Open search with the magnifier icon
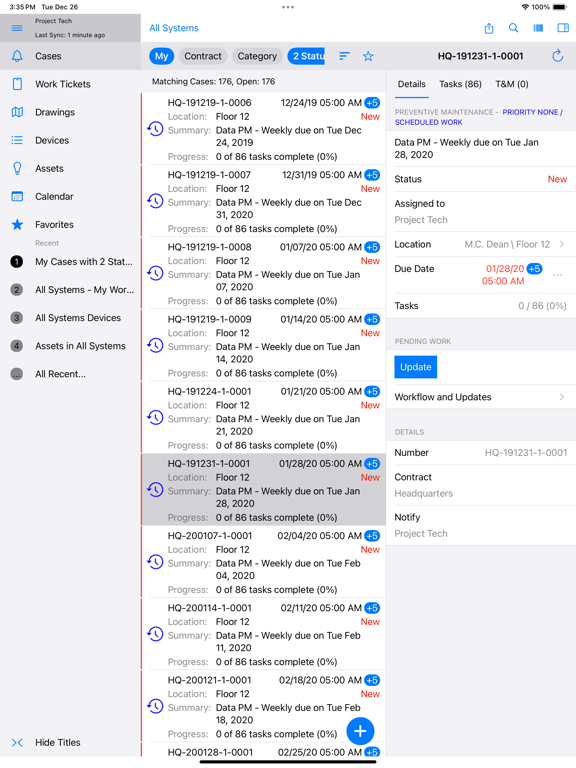576x768 pixels. (513, 28)
